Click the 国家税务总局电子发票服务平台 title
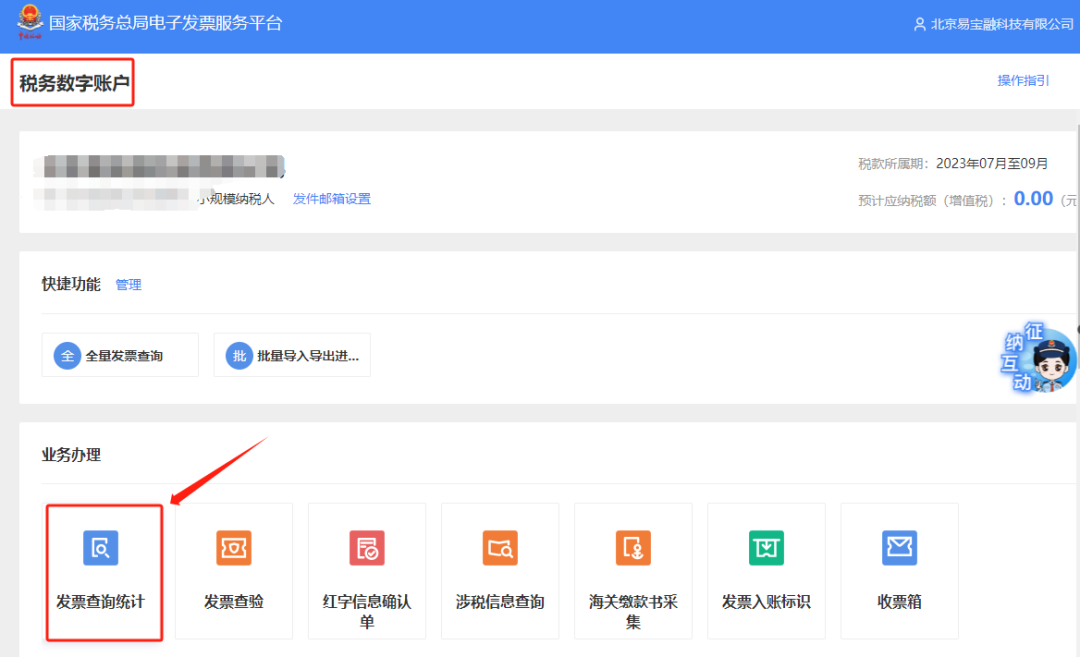This screenshot has width=1080, height=657. [166, 23]
